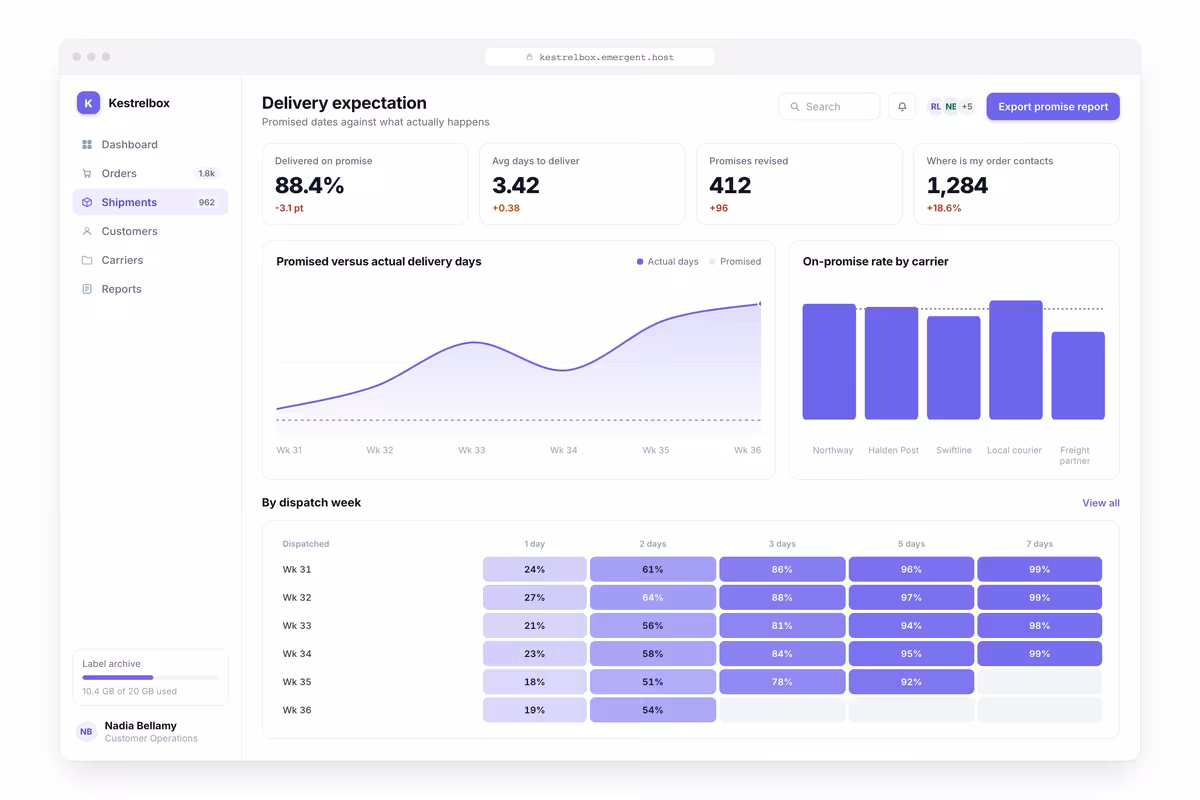Click the 92% cell in Wk 35
The image size is (1200, 800).
(911, 682)
